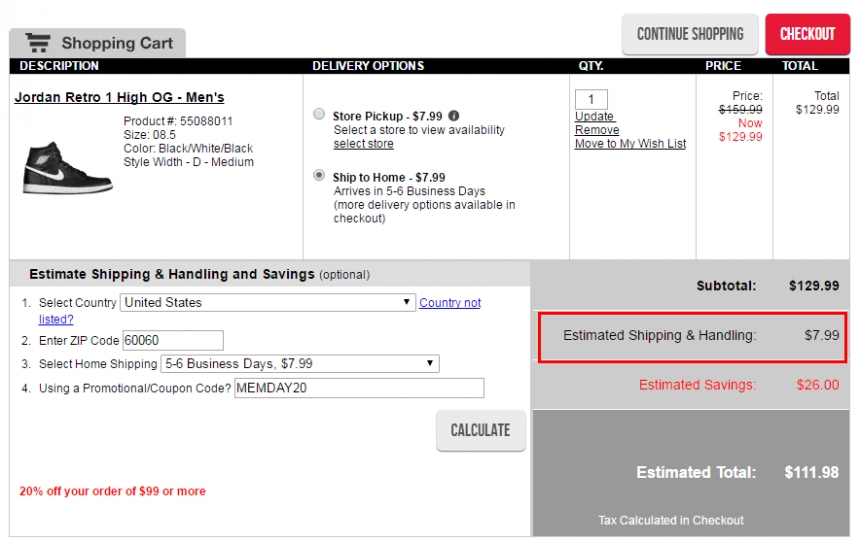Screen dimensions: 860x541
Task: Click the 'Size: 08.5' text
Action: (x=149, y=134)
